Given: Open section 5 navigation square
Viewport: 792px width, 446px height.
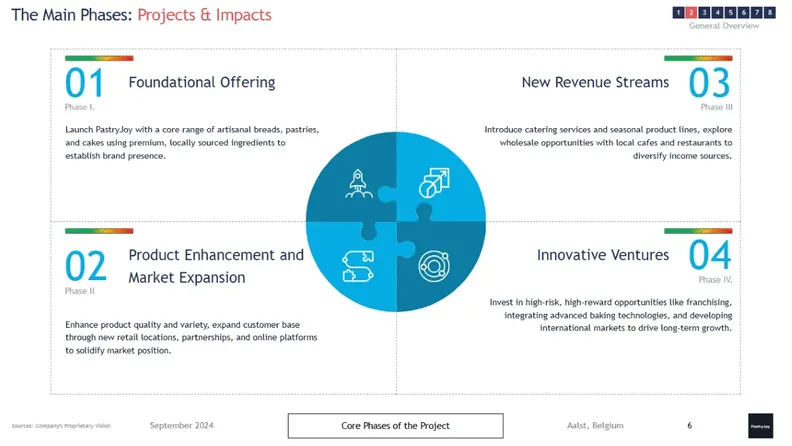Looking at the screenshot, I should [x=730, y=13].
